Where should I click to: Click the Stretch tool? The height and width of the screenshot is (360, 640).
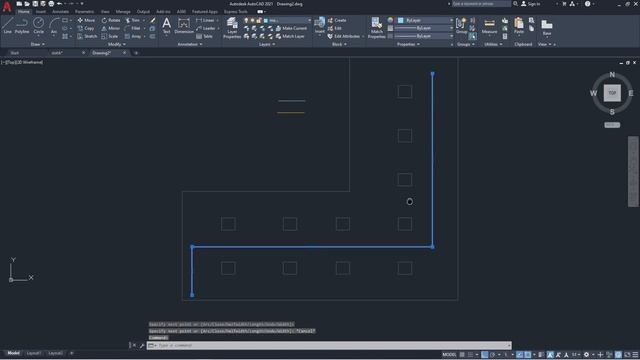pyautogui.click(x=87, y=36)
